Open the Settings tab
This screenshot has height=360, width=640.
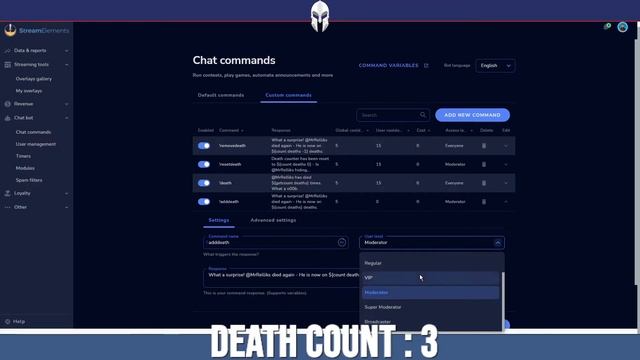tap(219, 220)
